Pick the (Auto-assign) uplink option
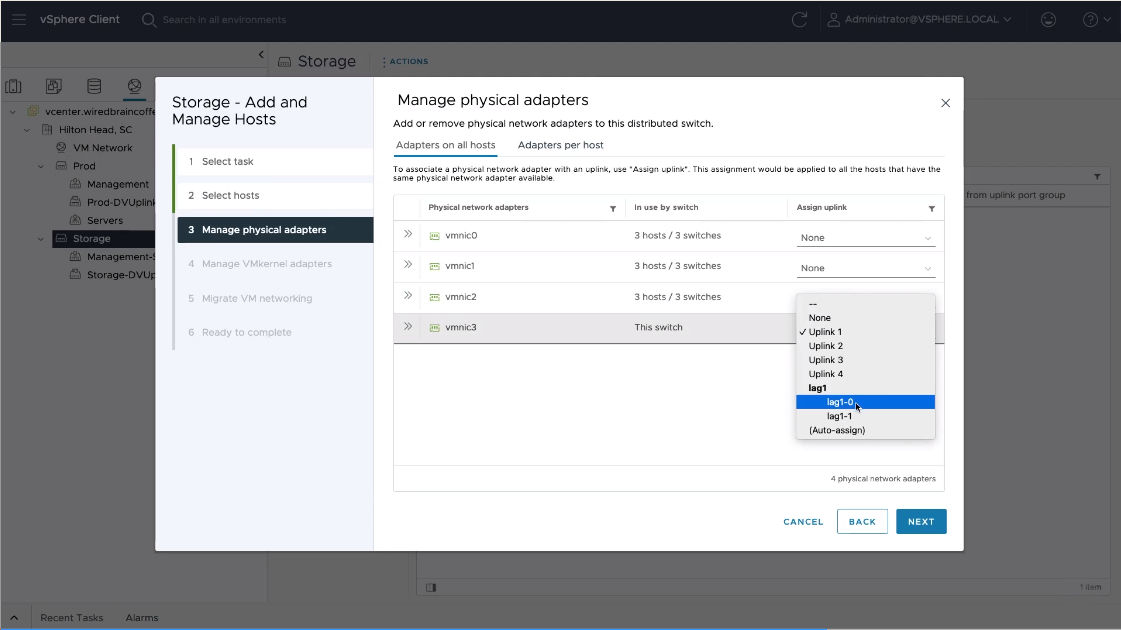 click(837, 430)
